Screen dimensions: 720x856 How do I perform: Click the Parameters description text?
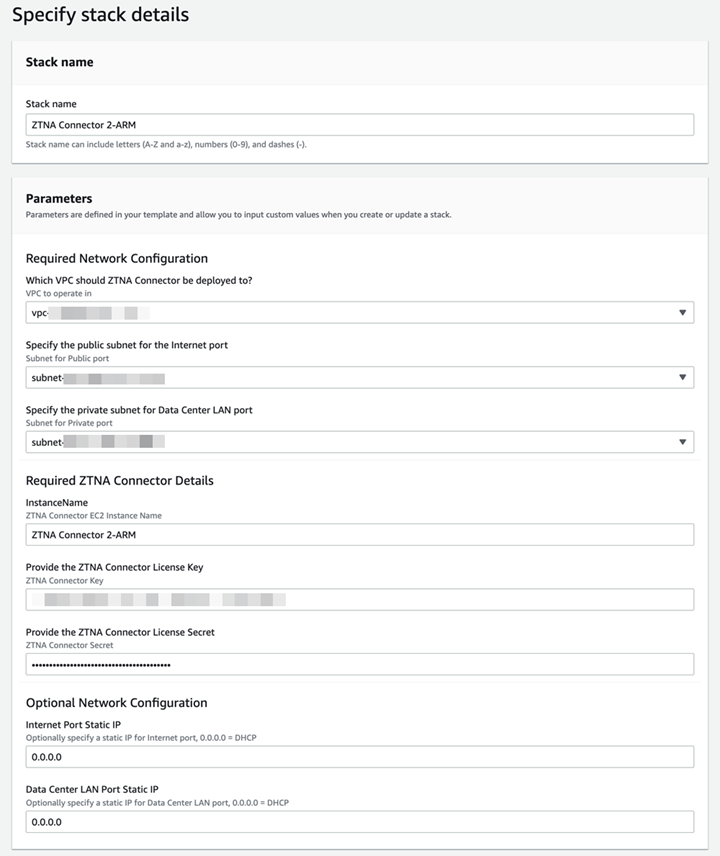tap(238, 214)
